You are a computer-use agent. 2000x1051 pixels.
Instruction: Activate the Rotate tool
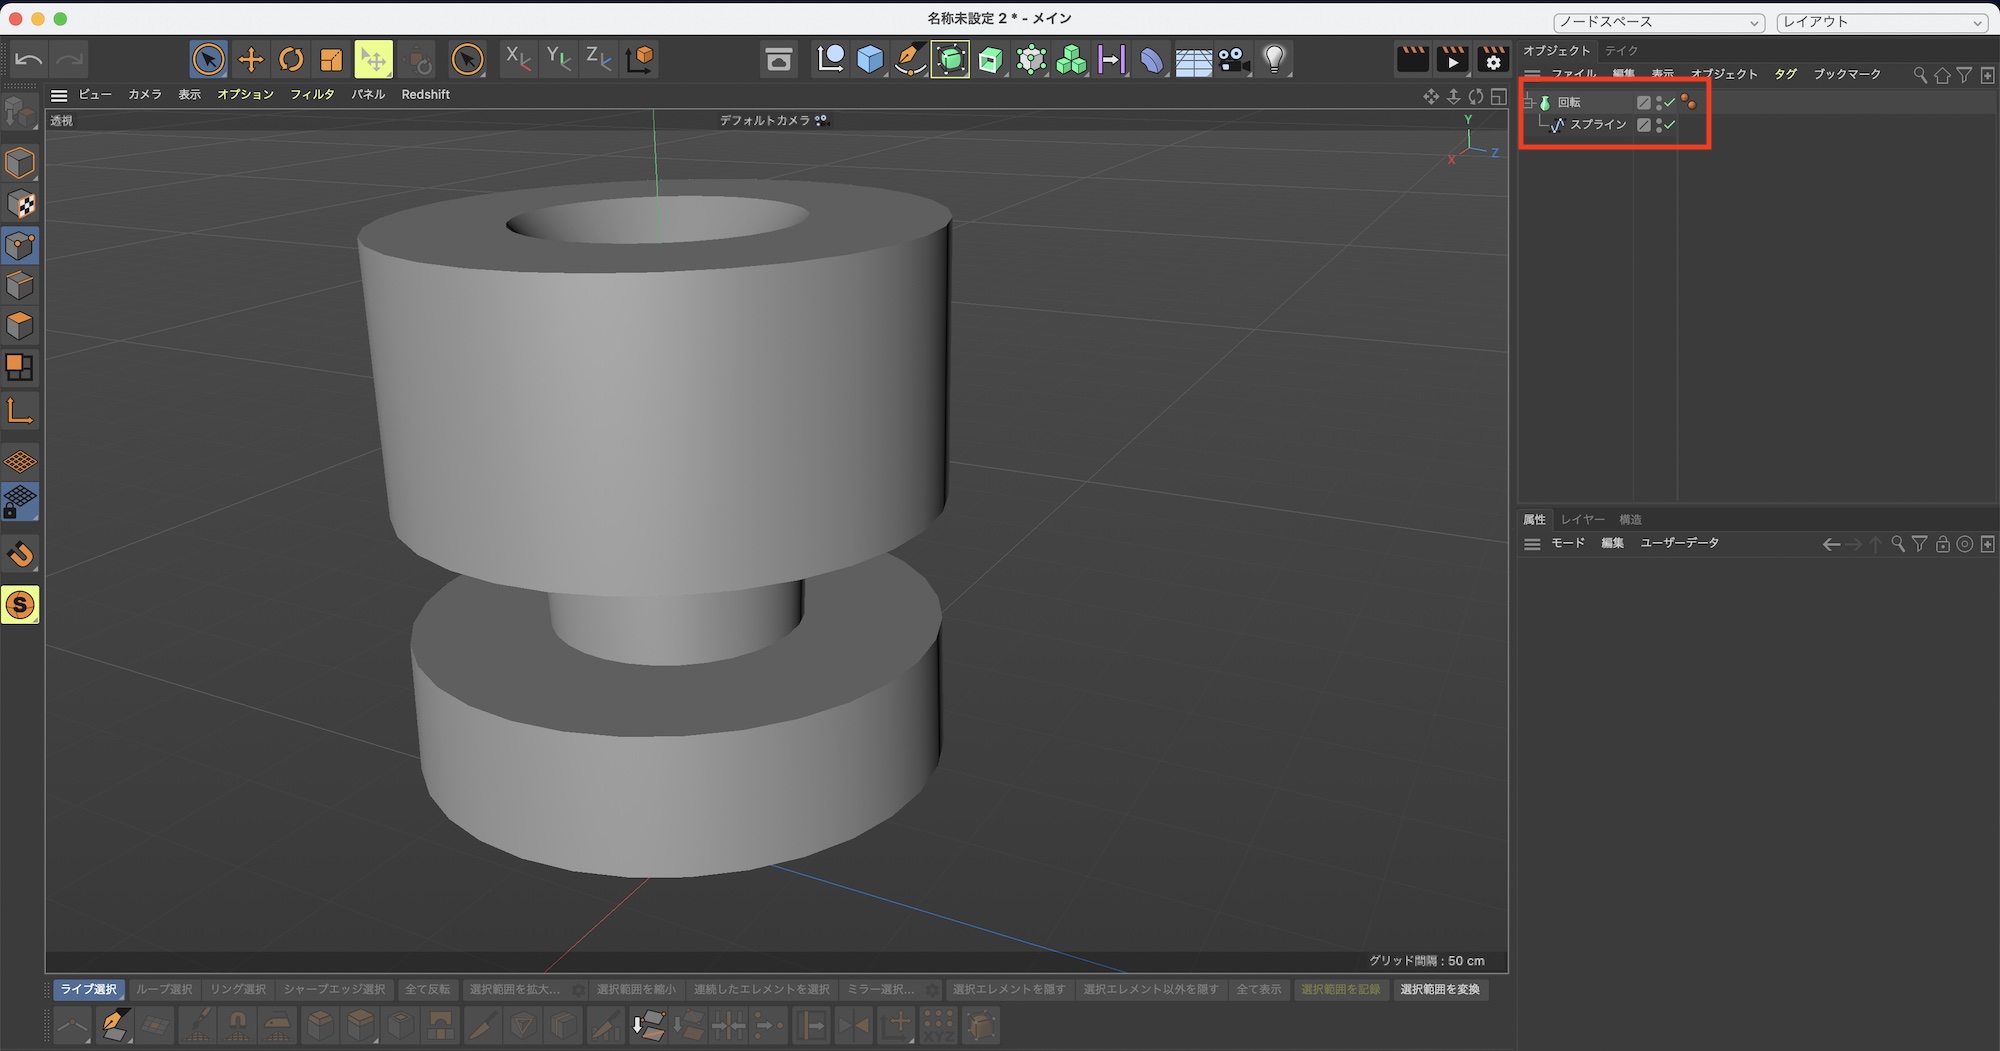click(291, 60)
